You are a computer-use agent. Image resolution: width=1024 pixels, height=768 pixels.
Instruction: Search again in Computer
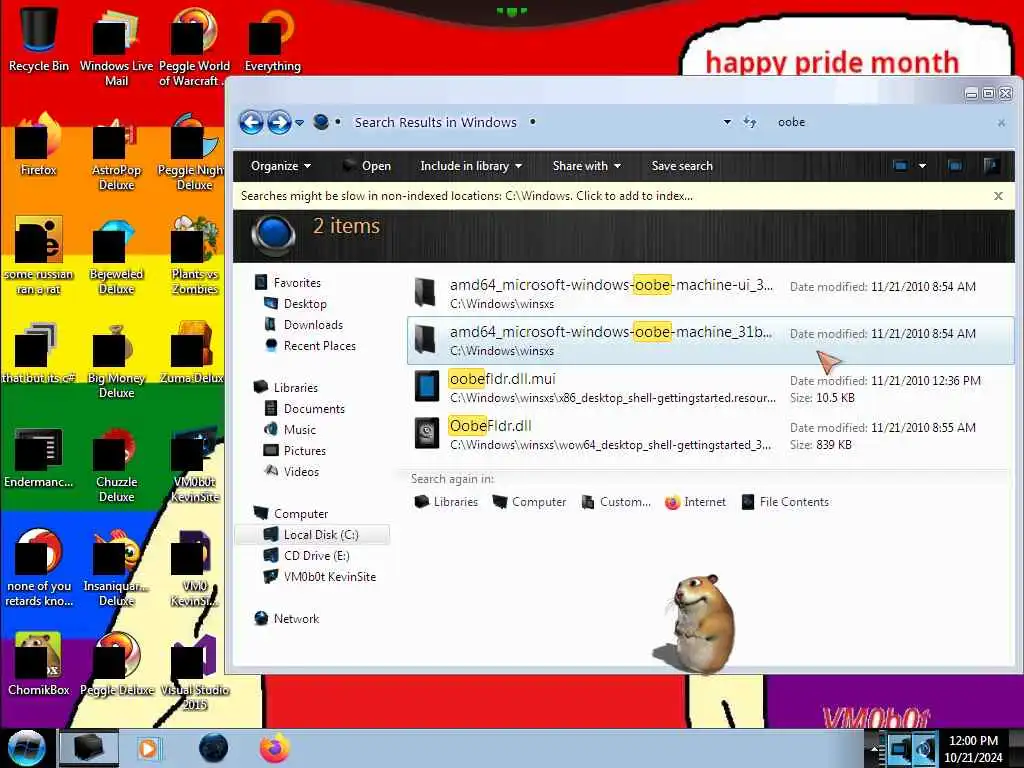click(x=530, y=502)
